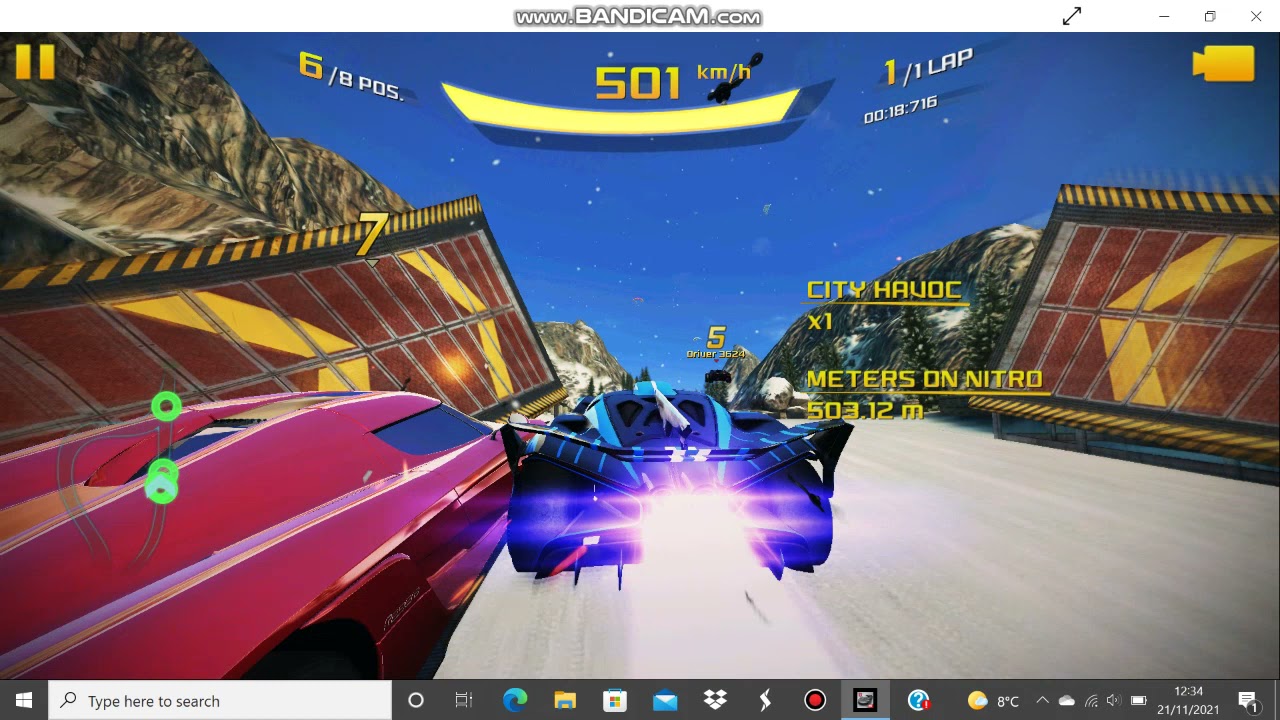Tap the top green track minimap marker
The height and width of the screenshot is (720, 1280).
[166, 407]
